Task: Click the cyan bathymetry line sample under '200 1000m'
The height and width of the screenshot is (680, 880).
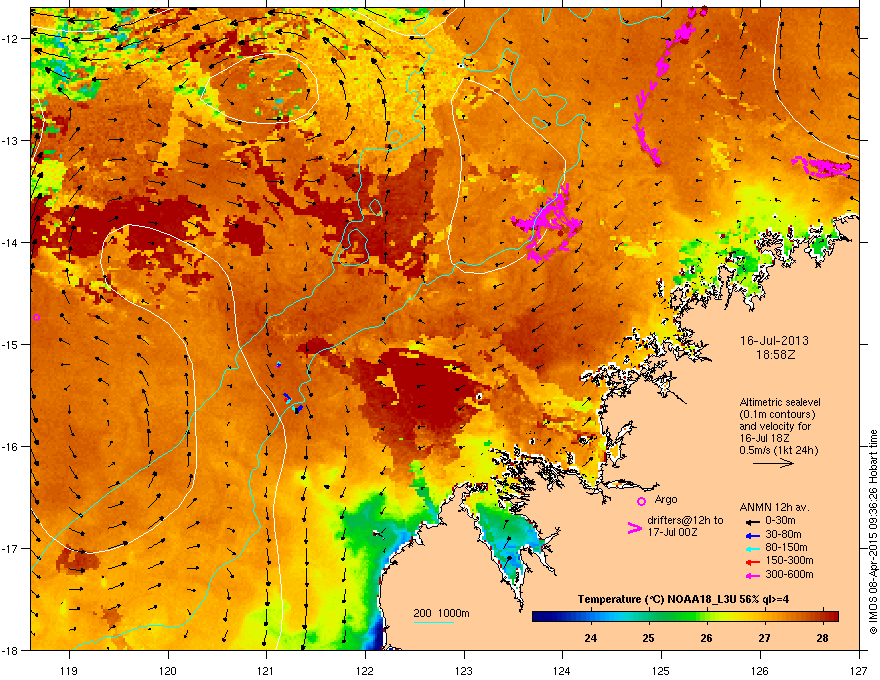Action: pyautogui.click(x=434, y=622)
